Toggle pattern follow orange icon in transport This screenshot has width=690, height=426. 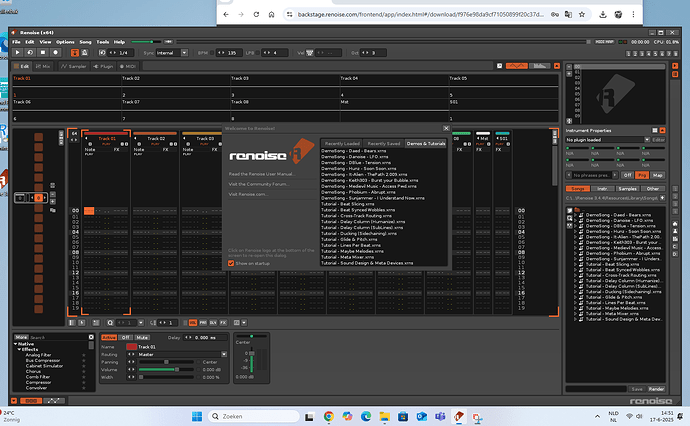tap(75, 53)
